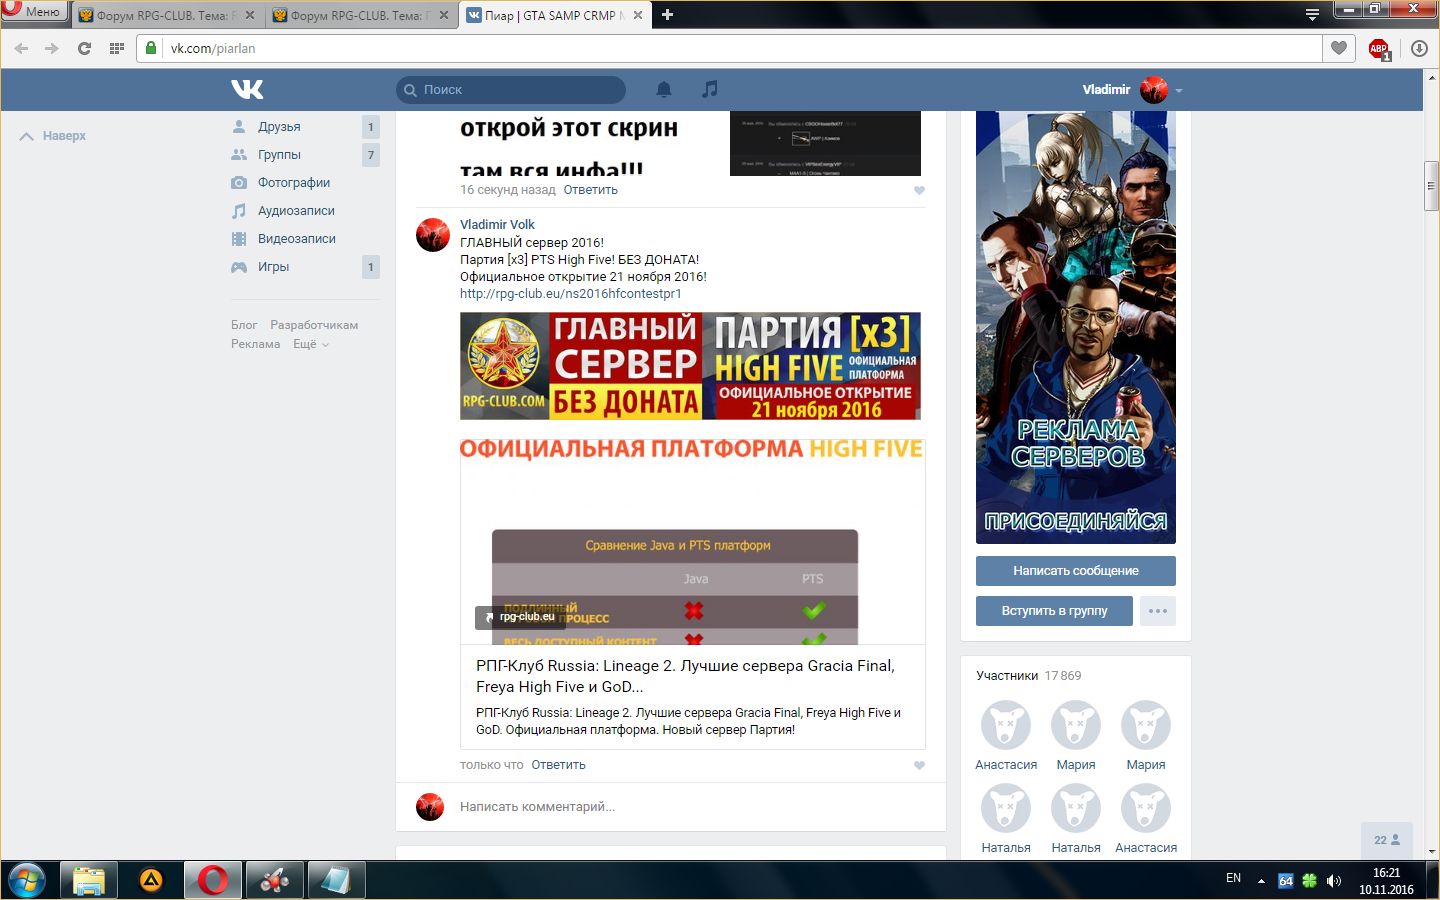
Task: Click the page vertical scrollbar thumb
Action: [1431, 185]
